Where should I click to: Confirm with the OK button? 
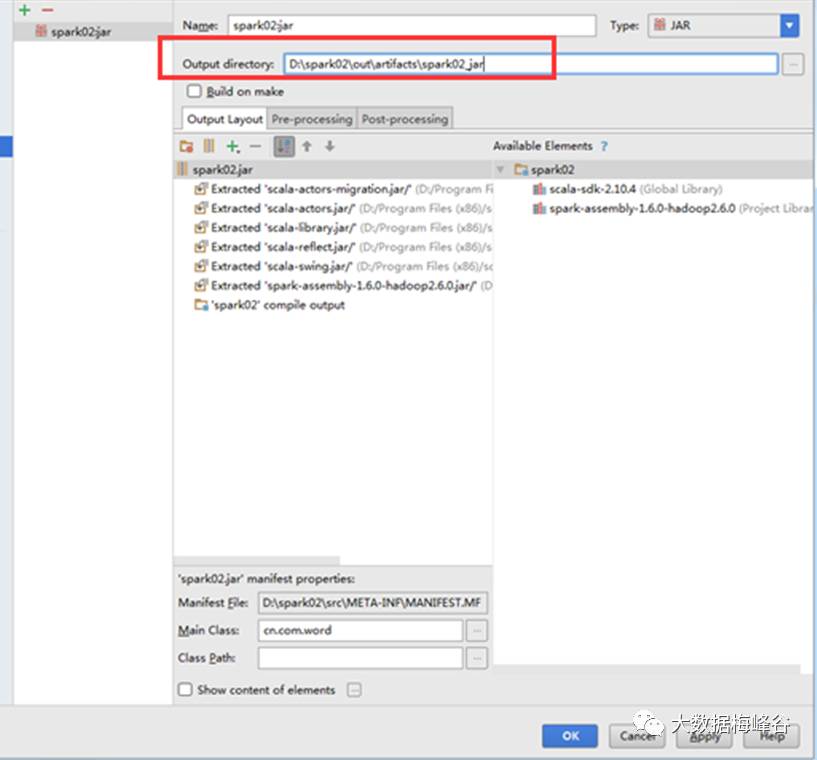tap(570, 736)
